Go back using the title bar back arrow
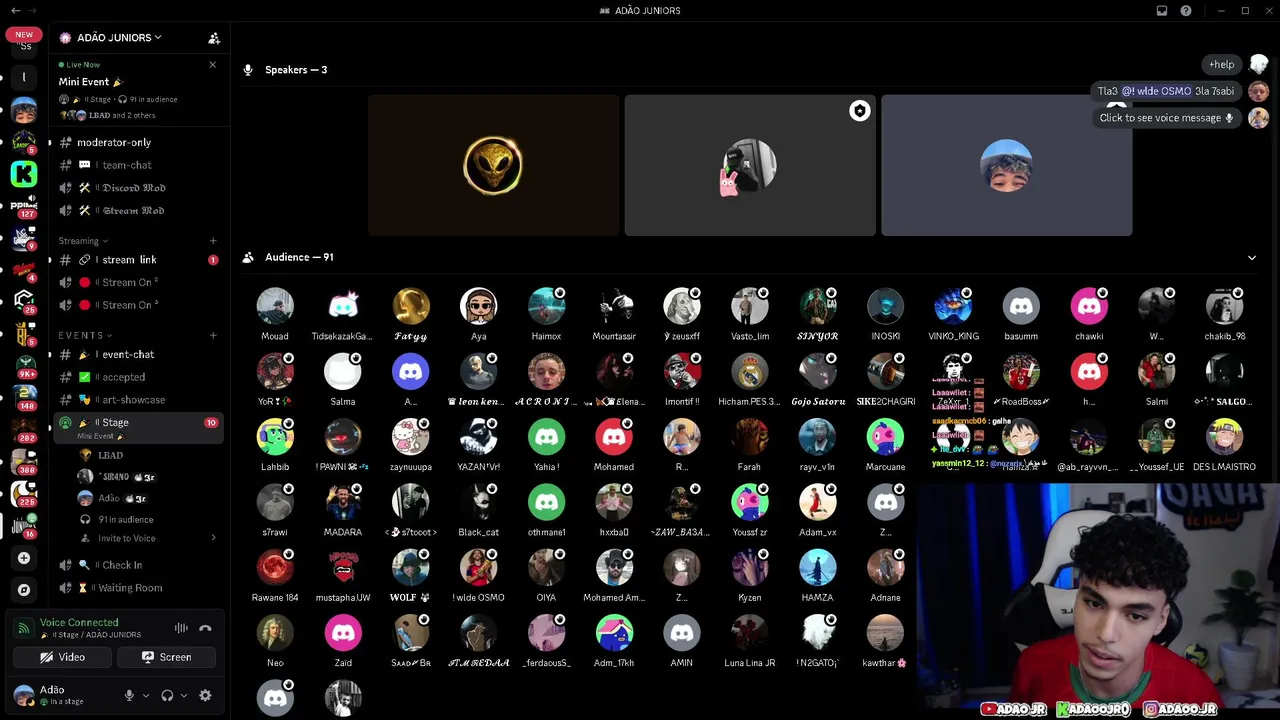 15,11
